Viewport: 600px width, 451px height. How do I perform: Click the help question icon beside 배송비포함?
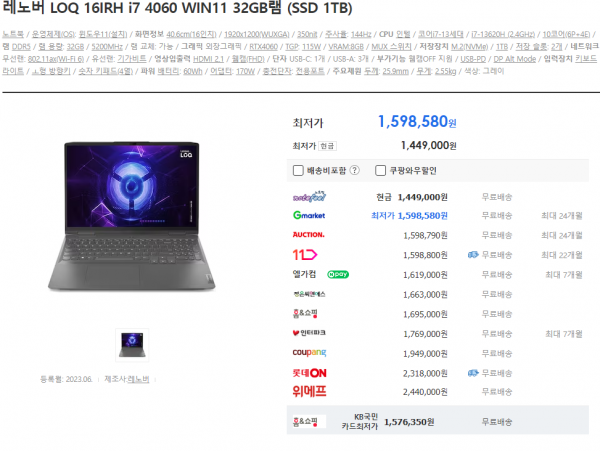click(355, 170)
